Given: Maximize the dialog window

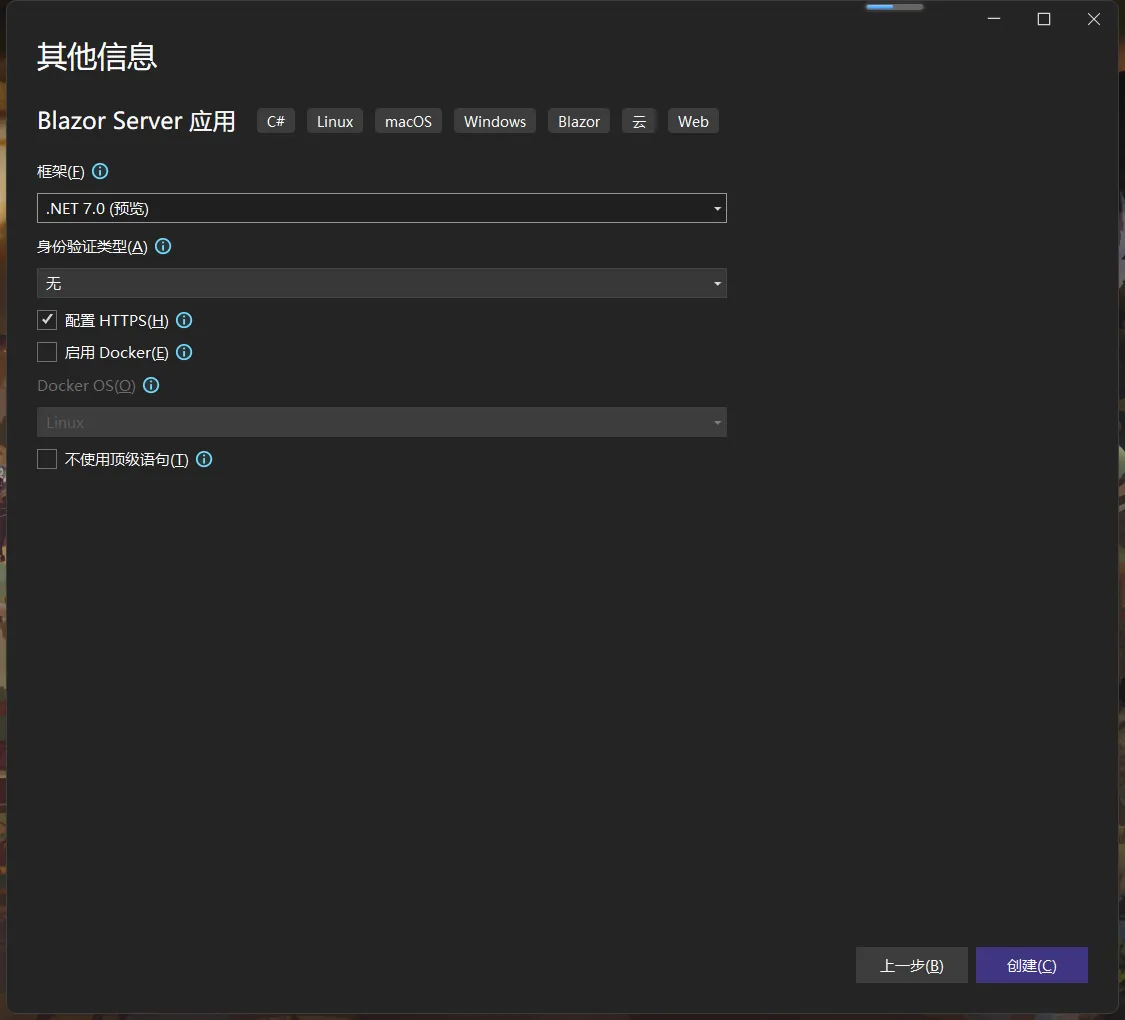Looking at the screenshot, I should [x=1044, y=19].
